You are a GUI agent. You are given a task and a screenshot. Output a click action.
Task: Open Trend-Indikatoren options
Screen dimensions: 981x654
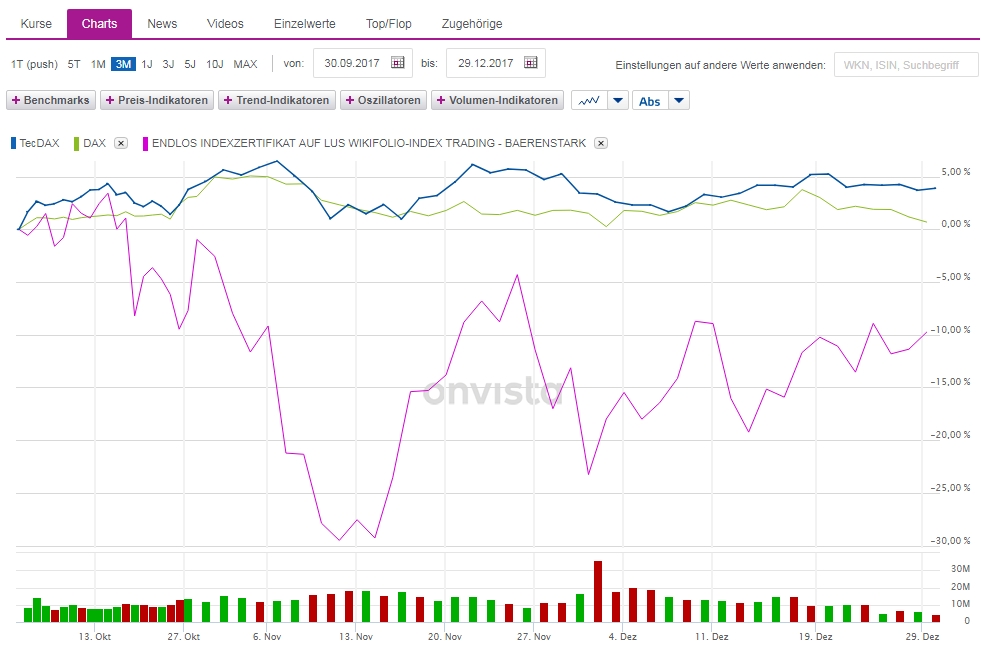click(277, 100)
